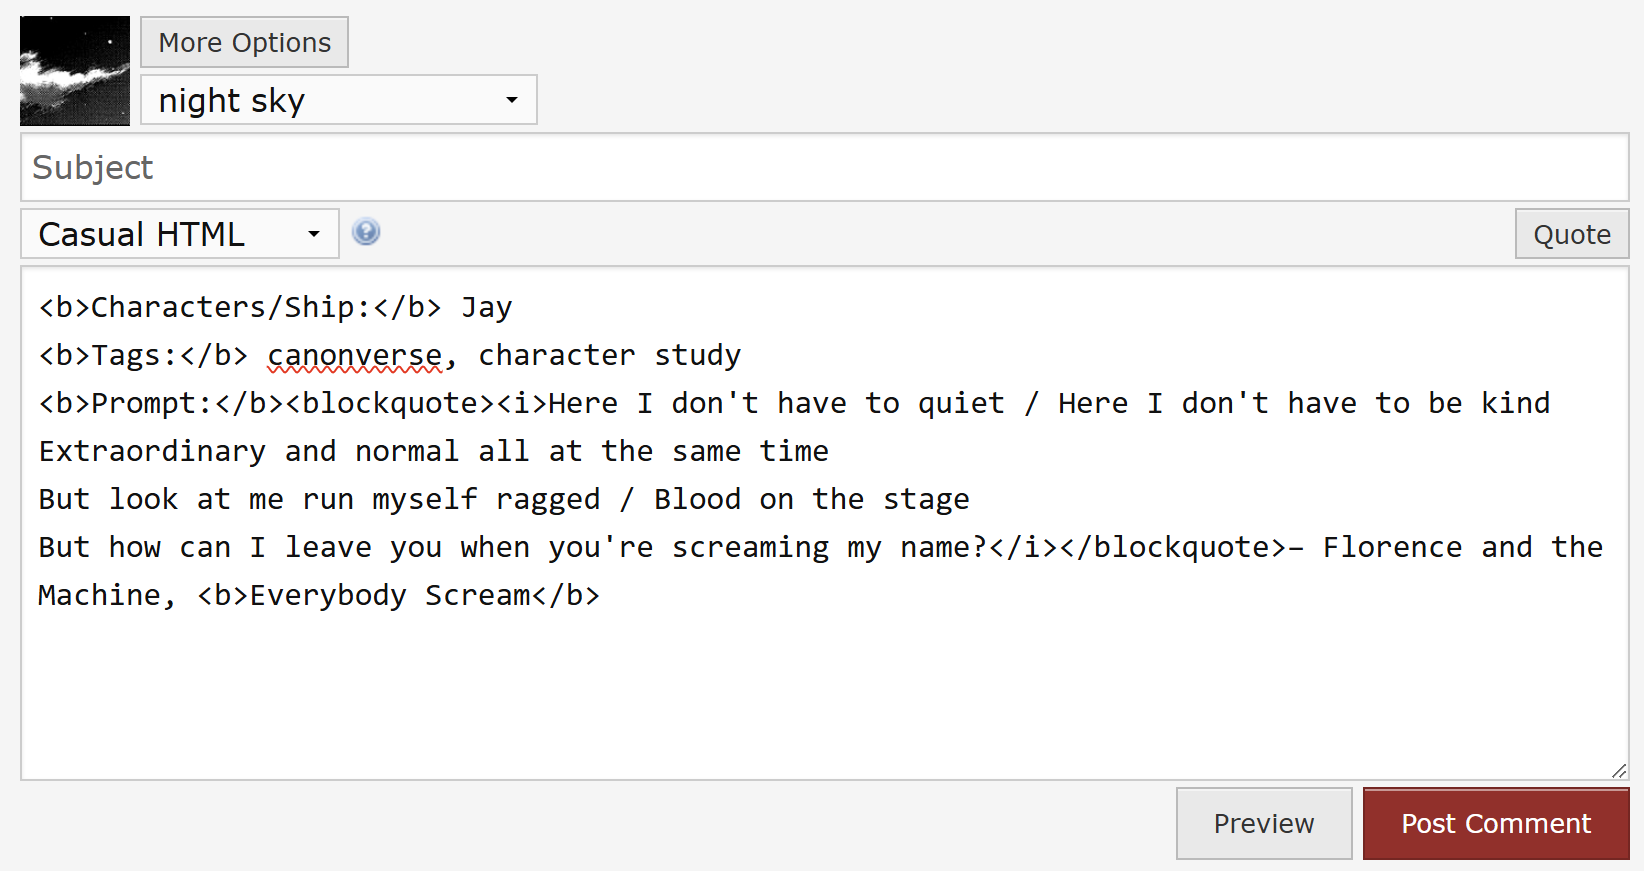Focus the Subject text field

(x=824, y=168)
